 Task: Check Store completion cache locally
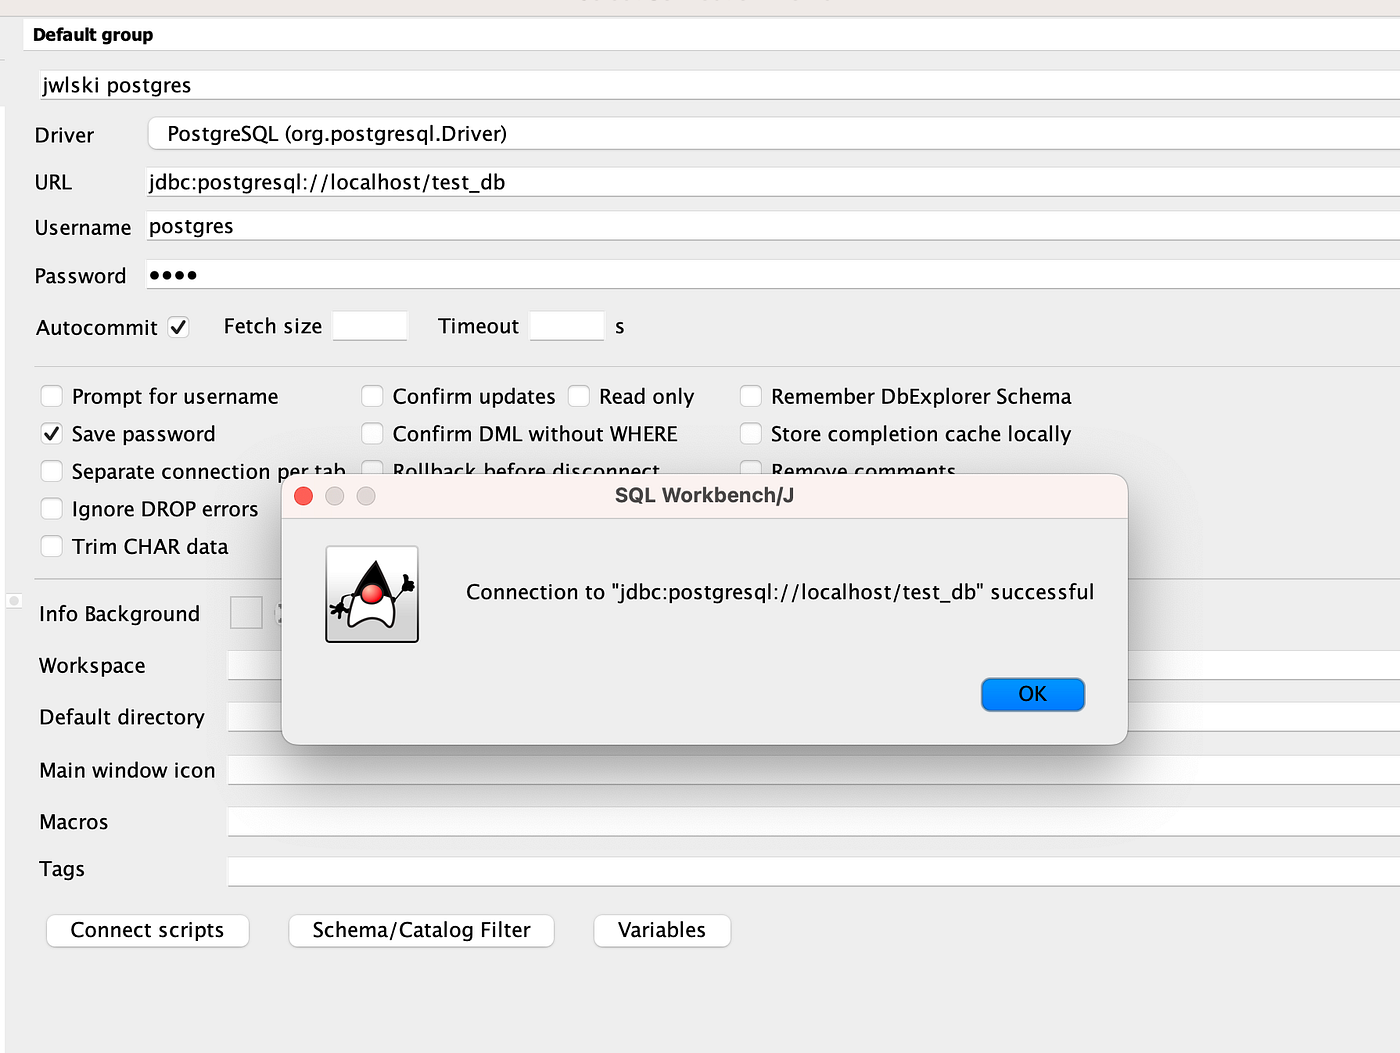click(x=751, y=434)
